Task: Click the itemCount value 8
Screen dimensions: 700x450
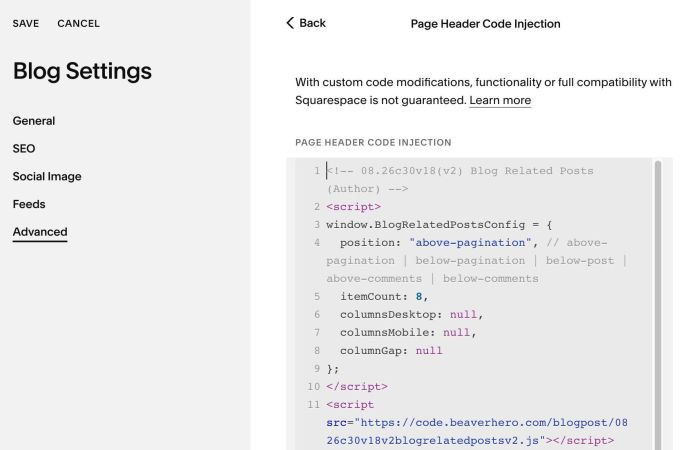Action: click(419, 296)
